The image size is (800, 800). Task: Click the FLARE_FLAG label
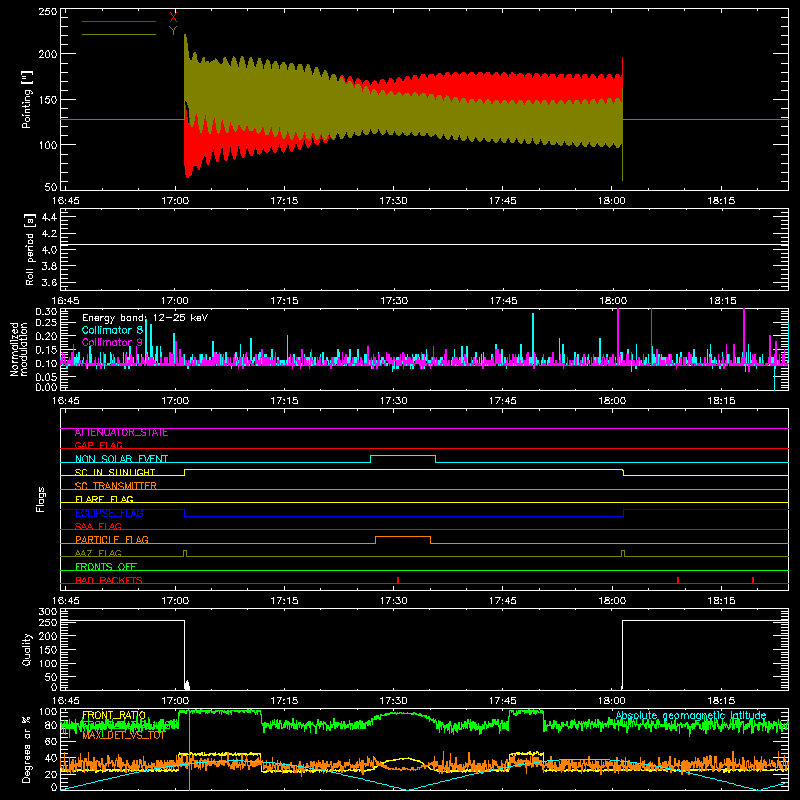coord(104,499)
